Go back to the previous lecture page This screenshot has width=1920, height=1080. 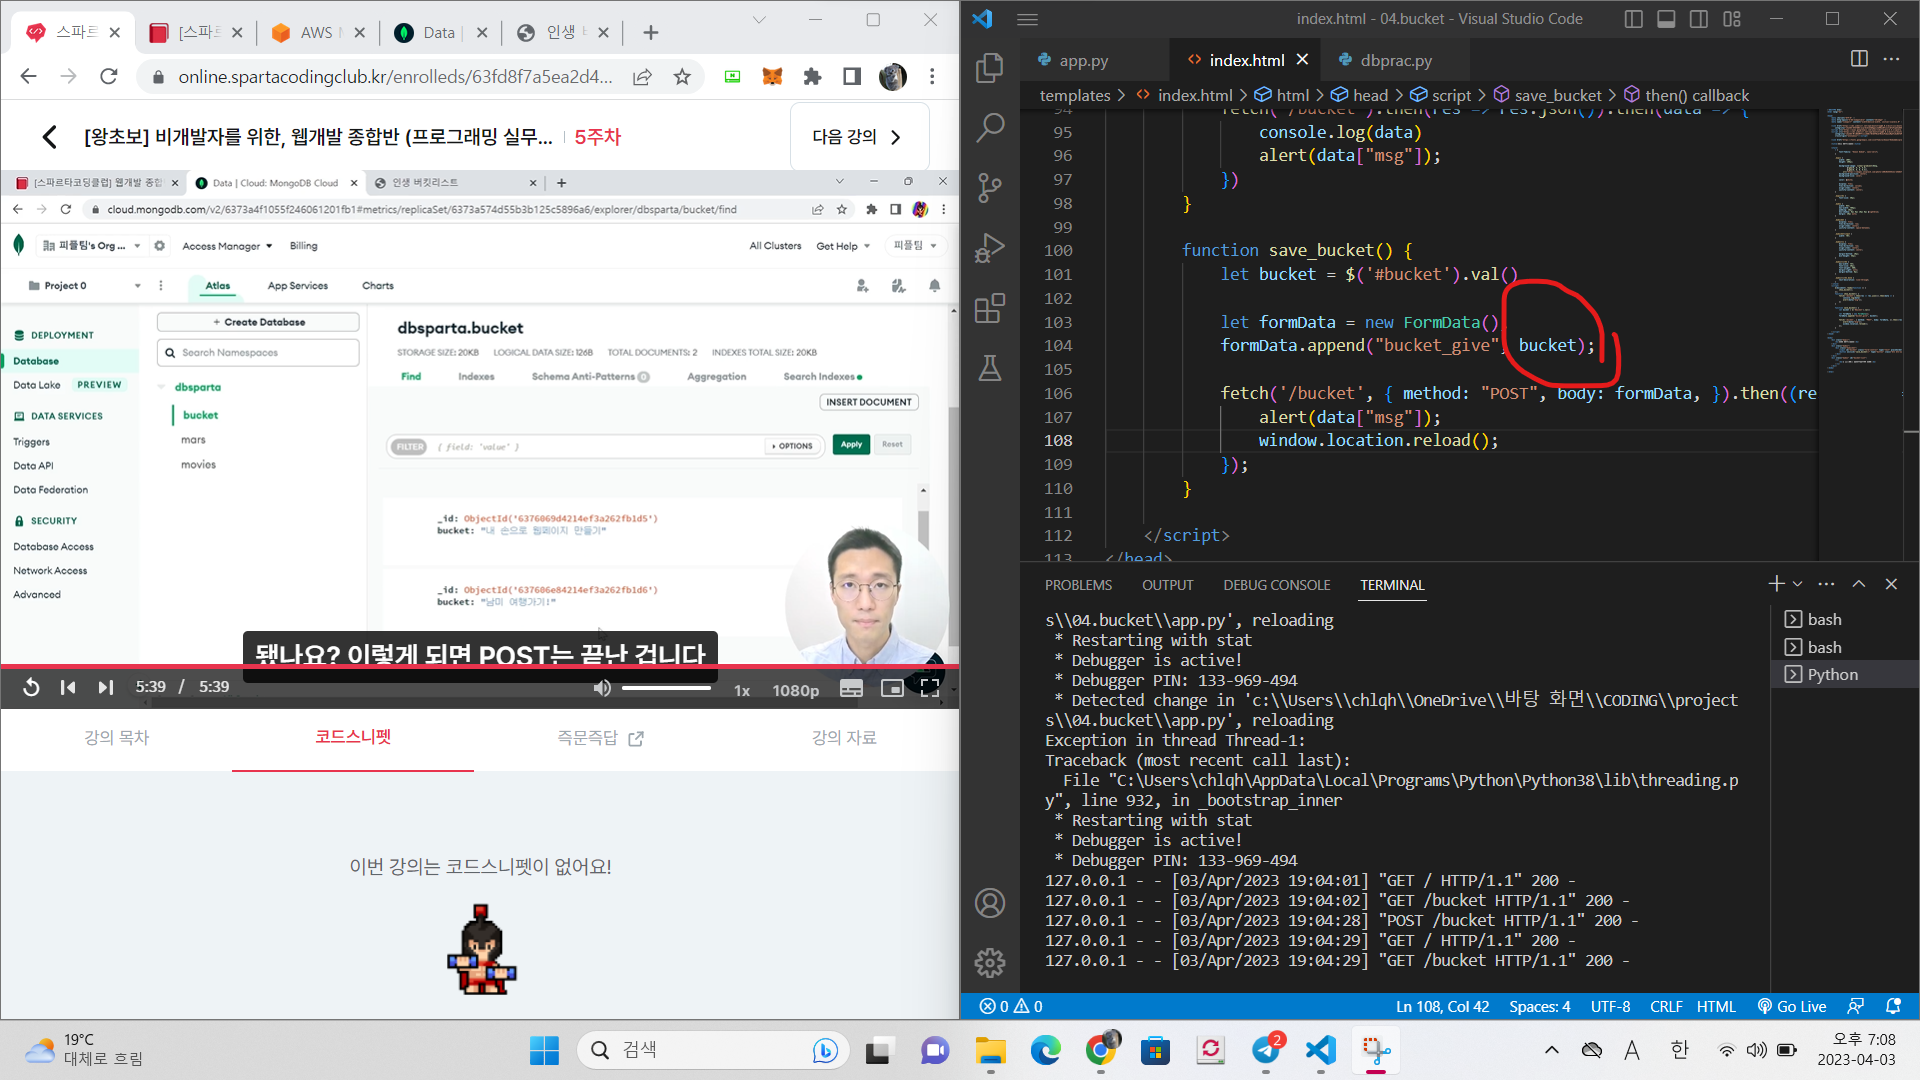pos(49,137)
